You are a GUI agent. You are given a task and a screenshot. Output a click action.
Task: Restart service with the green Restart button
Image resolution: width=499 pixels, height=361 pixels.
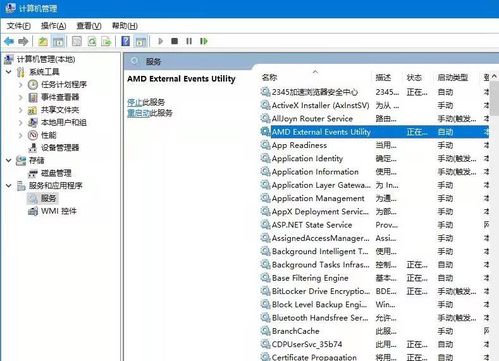(x=204, y=41)
